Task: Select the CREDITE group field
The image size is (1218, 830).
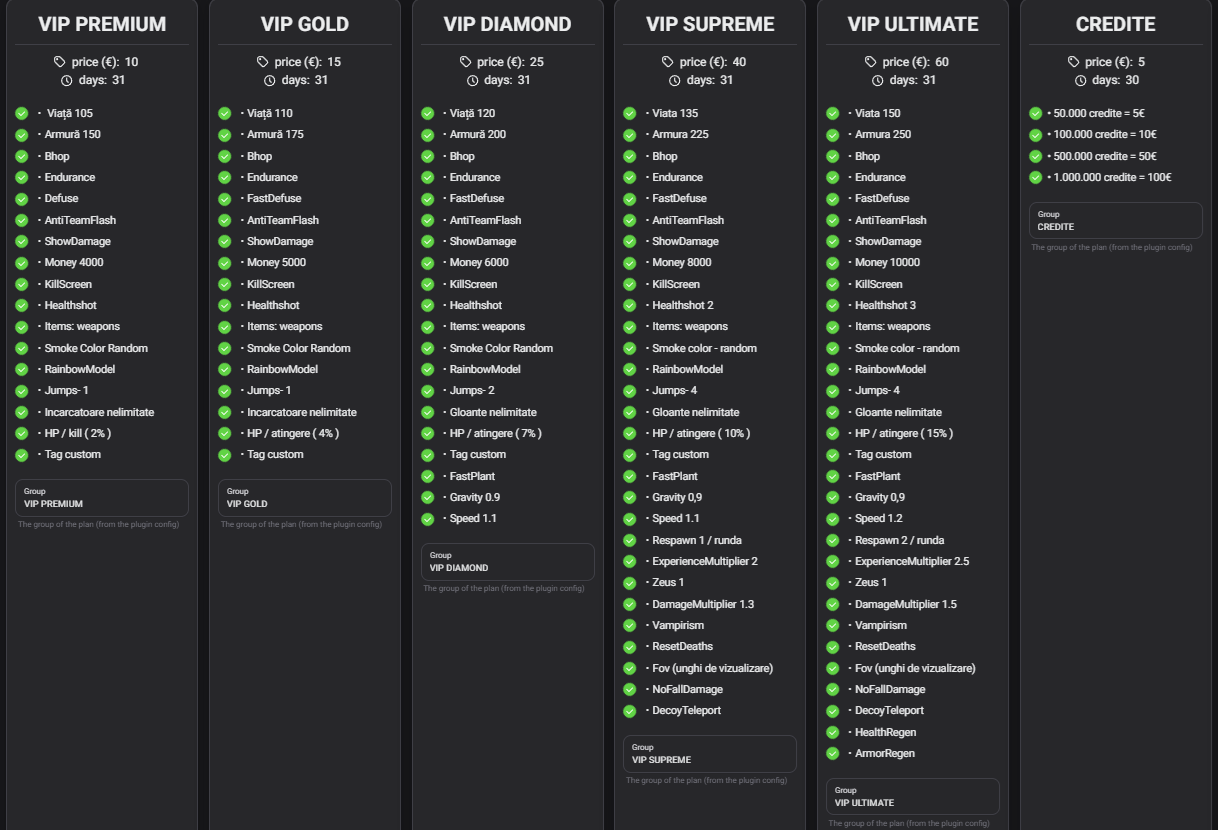Action: click(1116, 221)
